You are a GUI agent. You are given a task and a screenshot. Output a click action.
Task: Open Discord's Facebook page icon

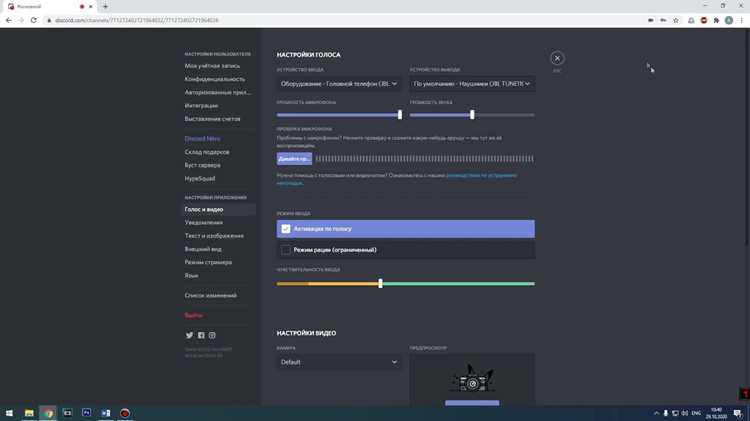(x=201, y=335)
